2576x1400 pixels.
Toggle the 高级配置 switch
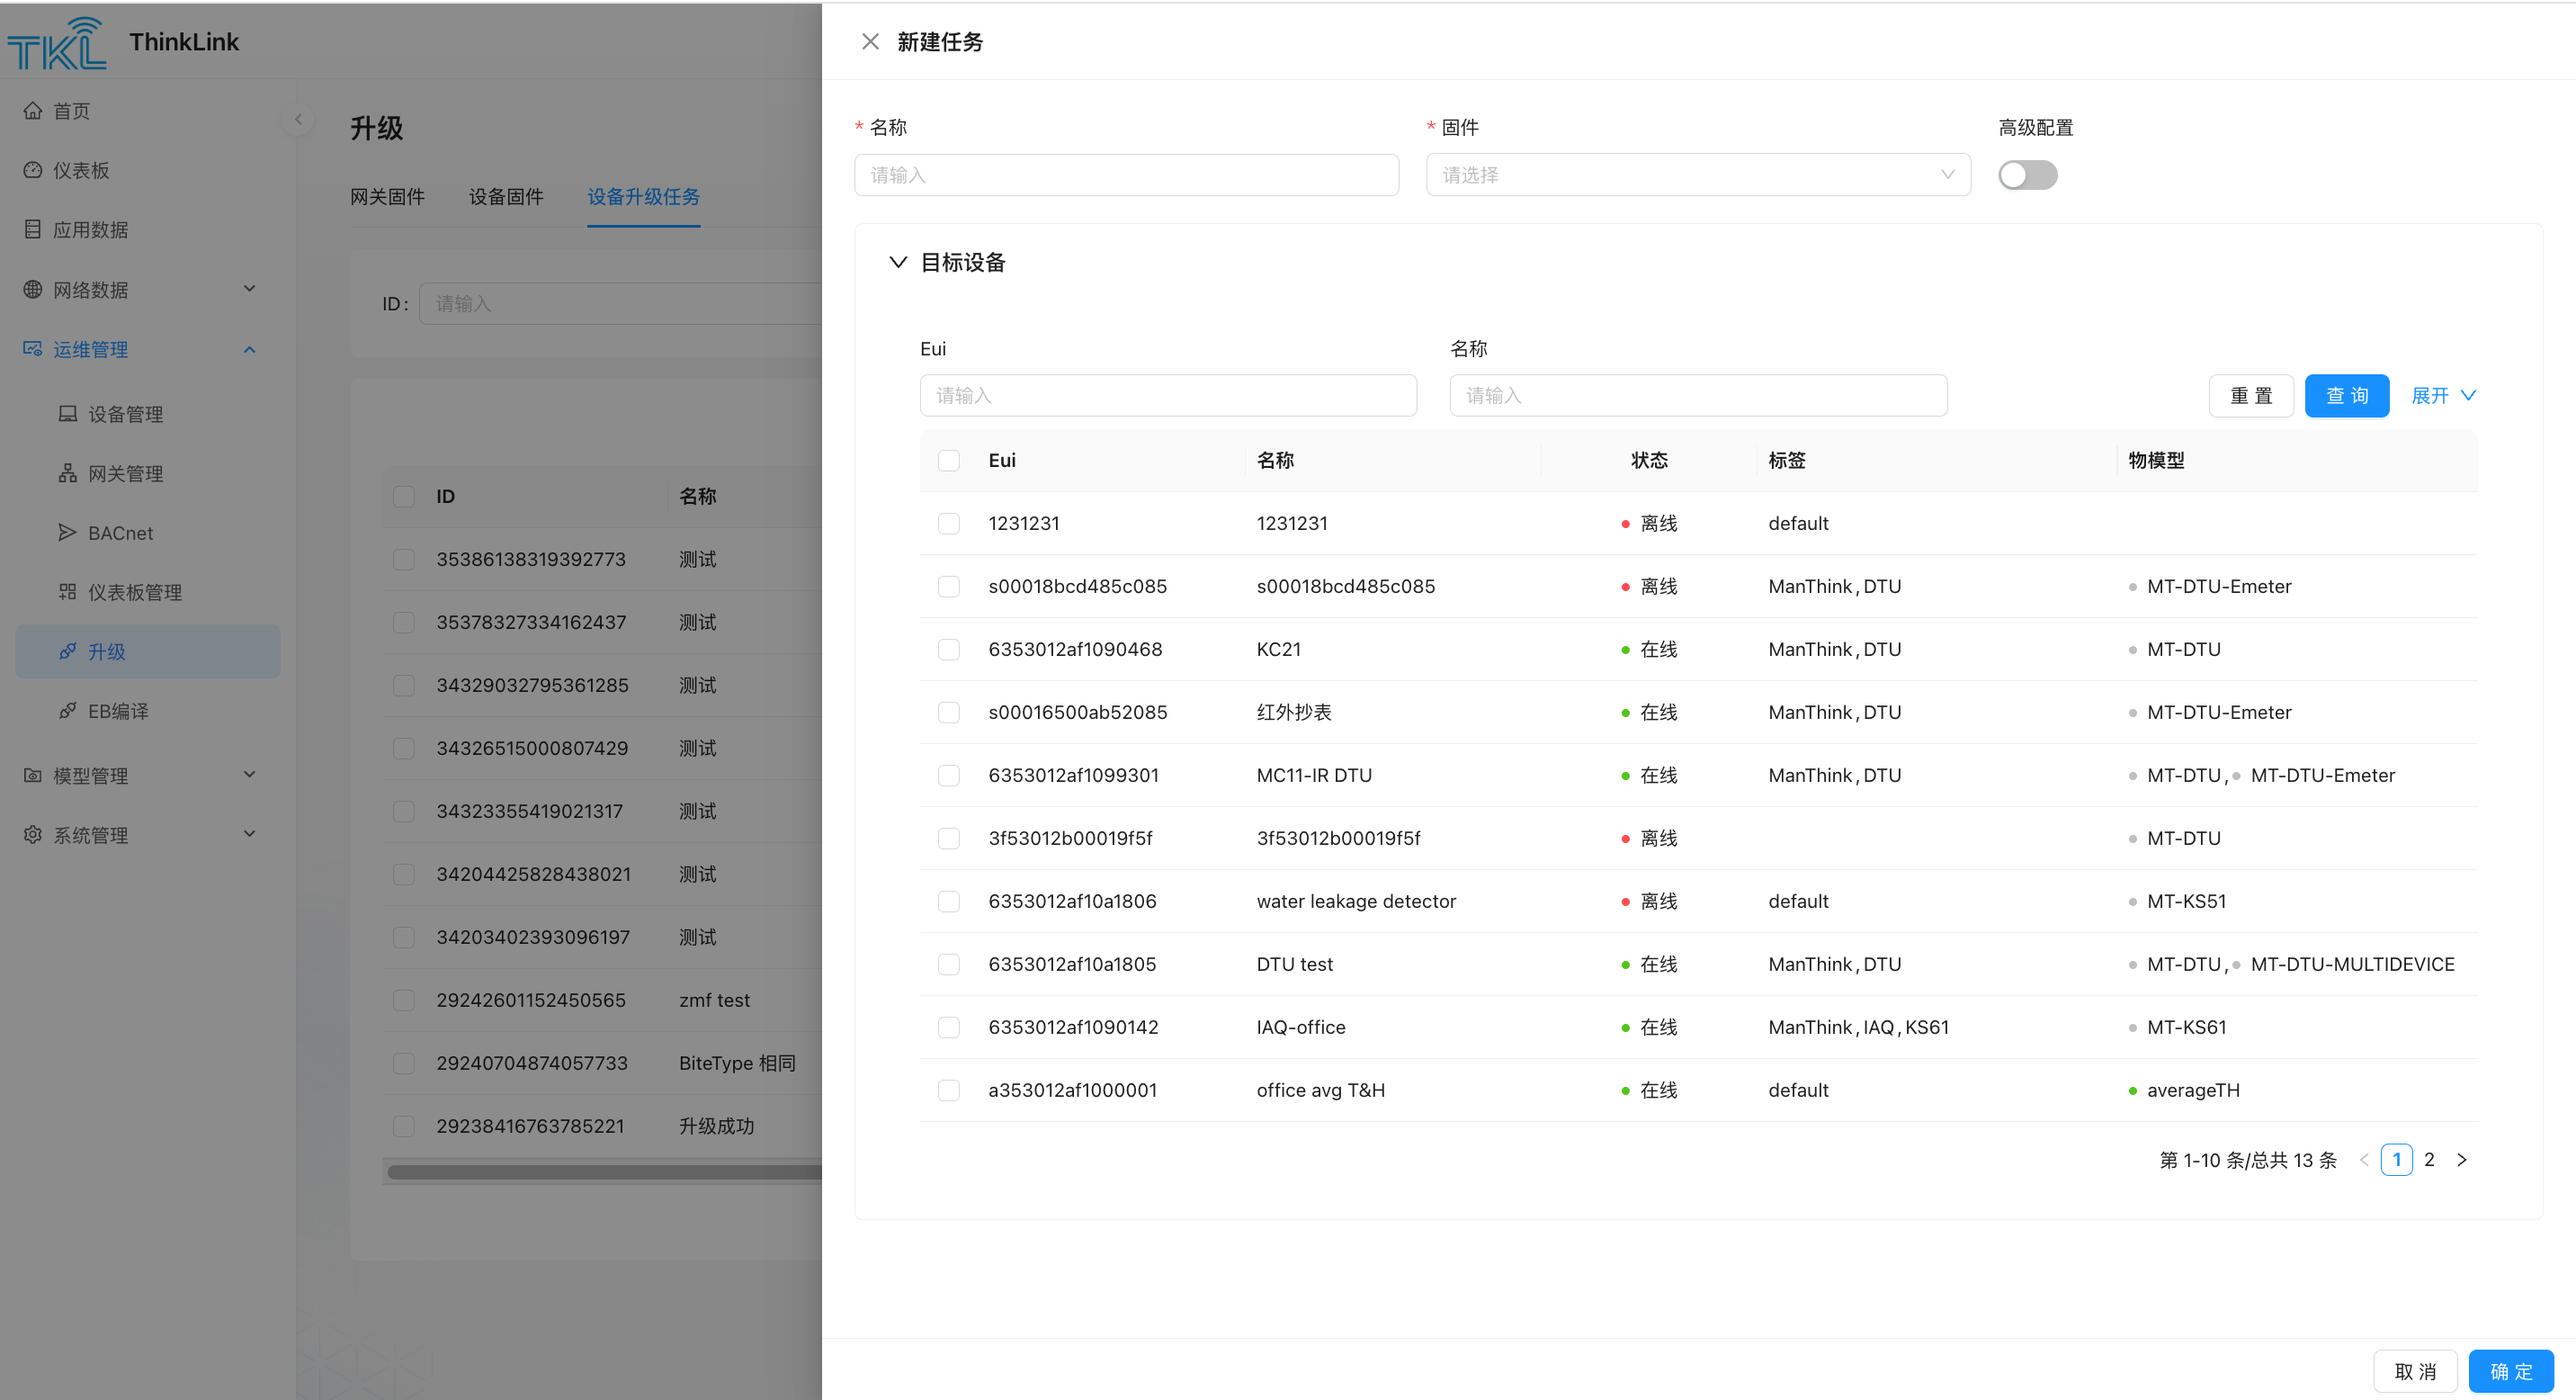coord(2027,175)
